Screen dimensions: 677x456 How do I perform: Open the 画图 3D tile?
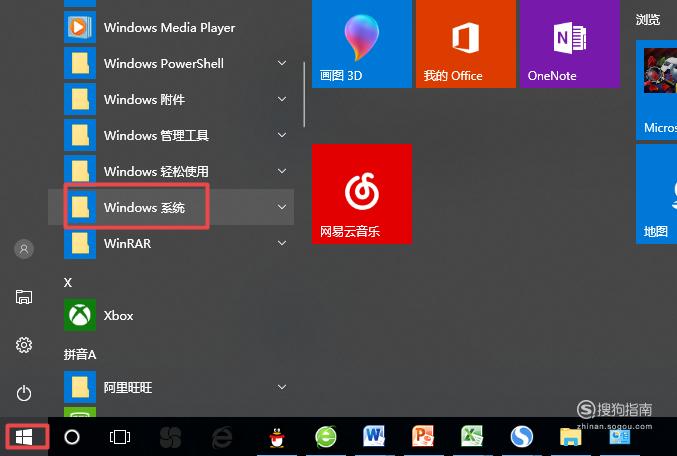pyautogui.click(x=362, y=44)
